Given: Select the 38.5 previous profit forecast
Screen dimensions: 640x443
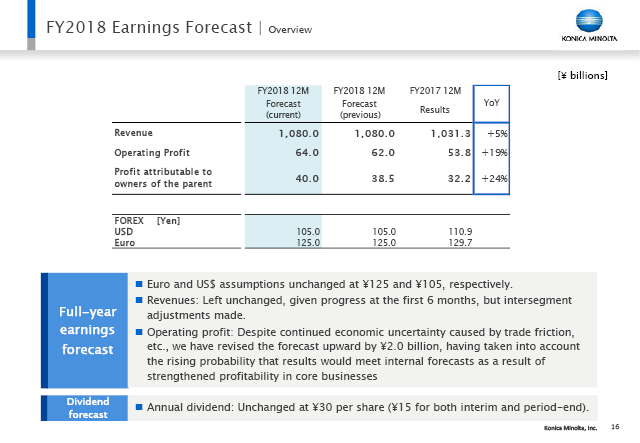Looking at the screenshot, I should [x=383, y=178].
